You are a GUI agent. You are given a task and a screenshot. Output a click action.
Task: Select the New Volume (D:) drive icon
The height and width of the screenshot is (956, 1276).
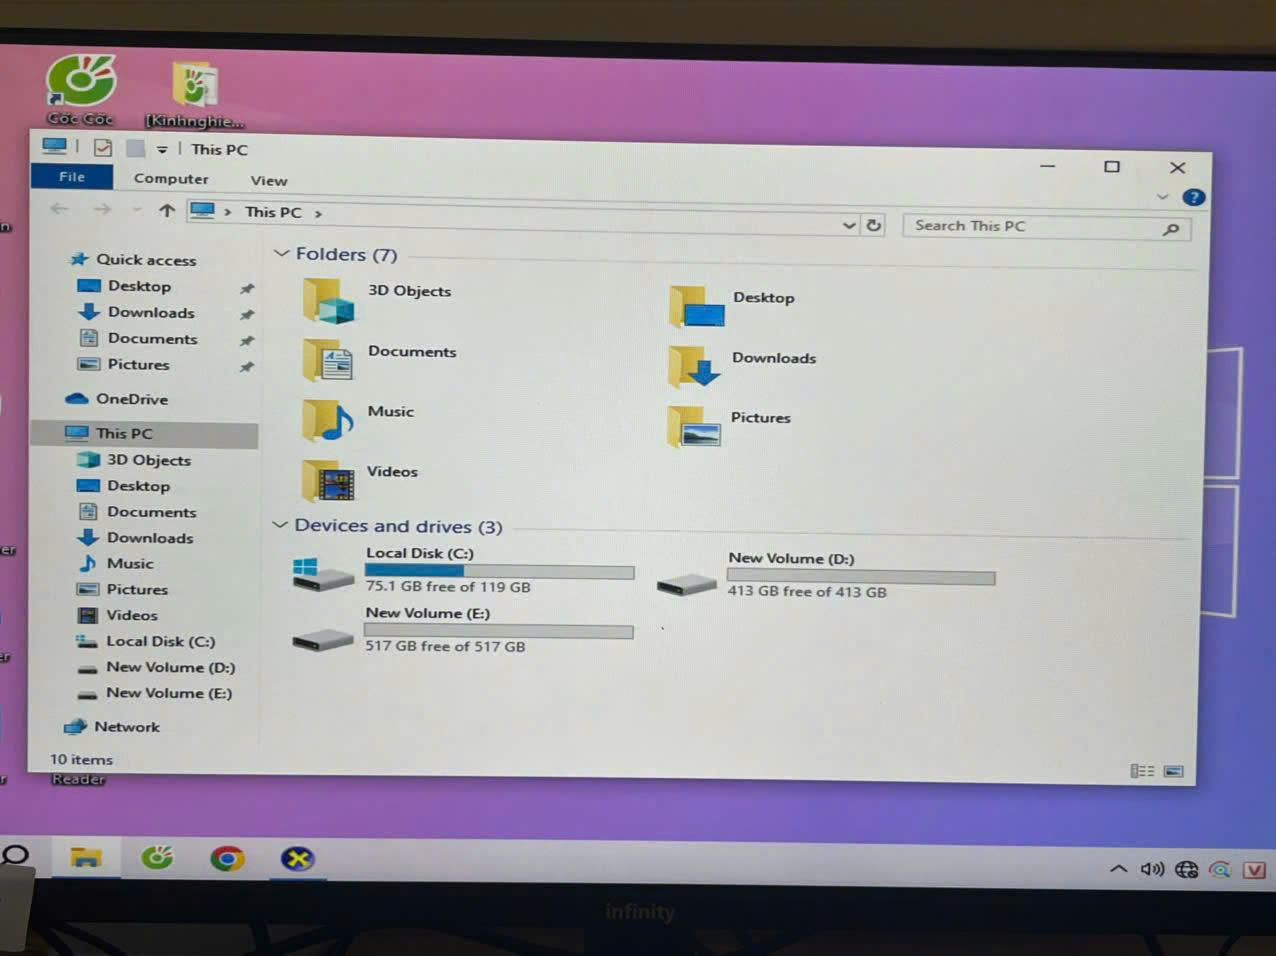pyautogui.click(x=687, y=583)
